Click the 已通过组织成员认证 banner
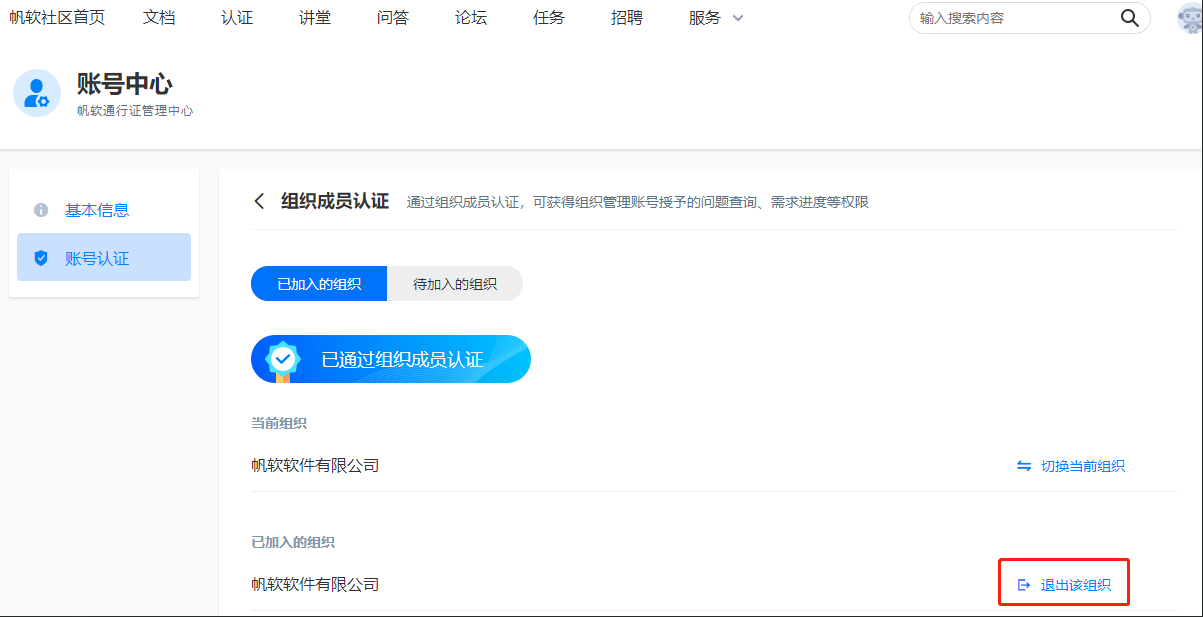Screen dimensions: 1203x617 click(x=391, y=359)
